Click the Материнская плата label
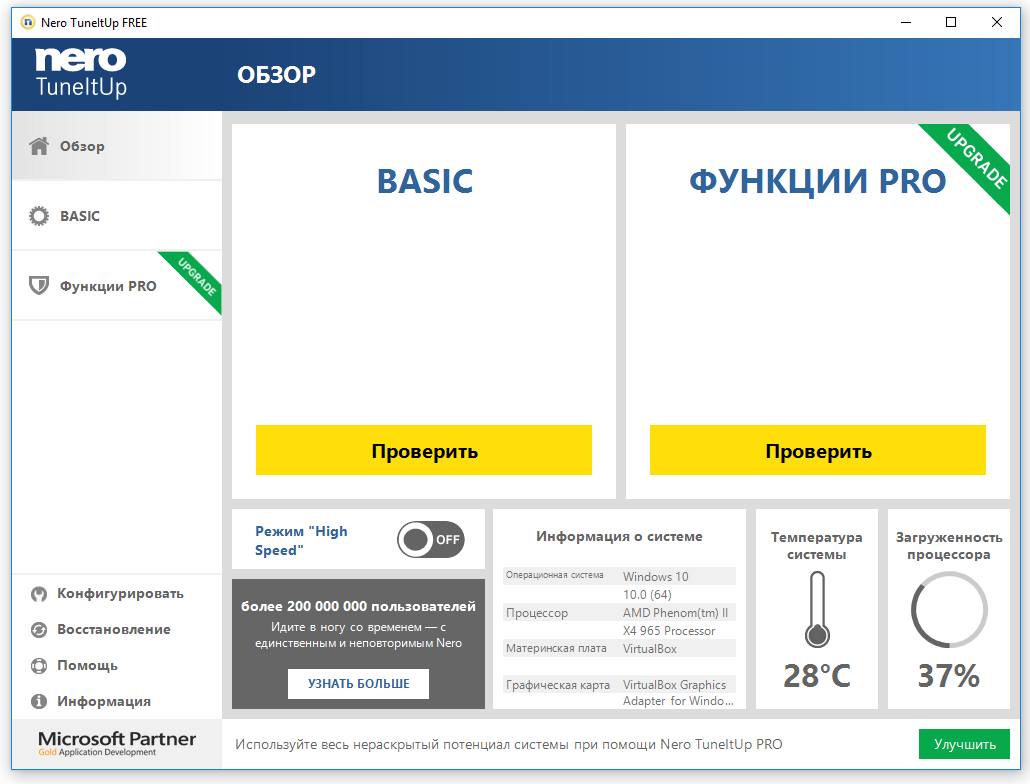Viewport: 1030px width, 784px height. click(556, 649)
